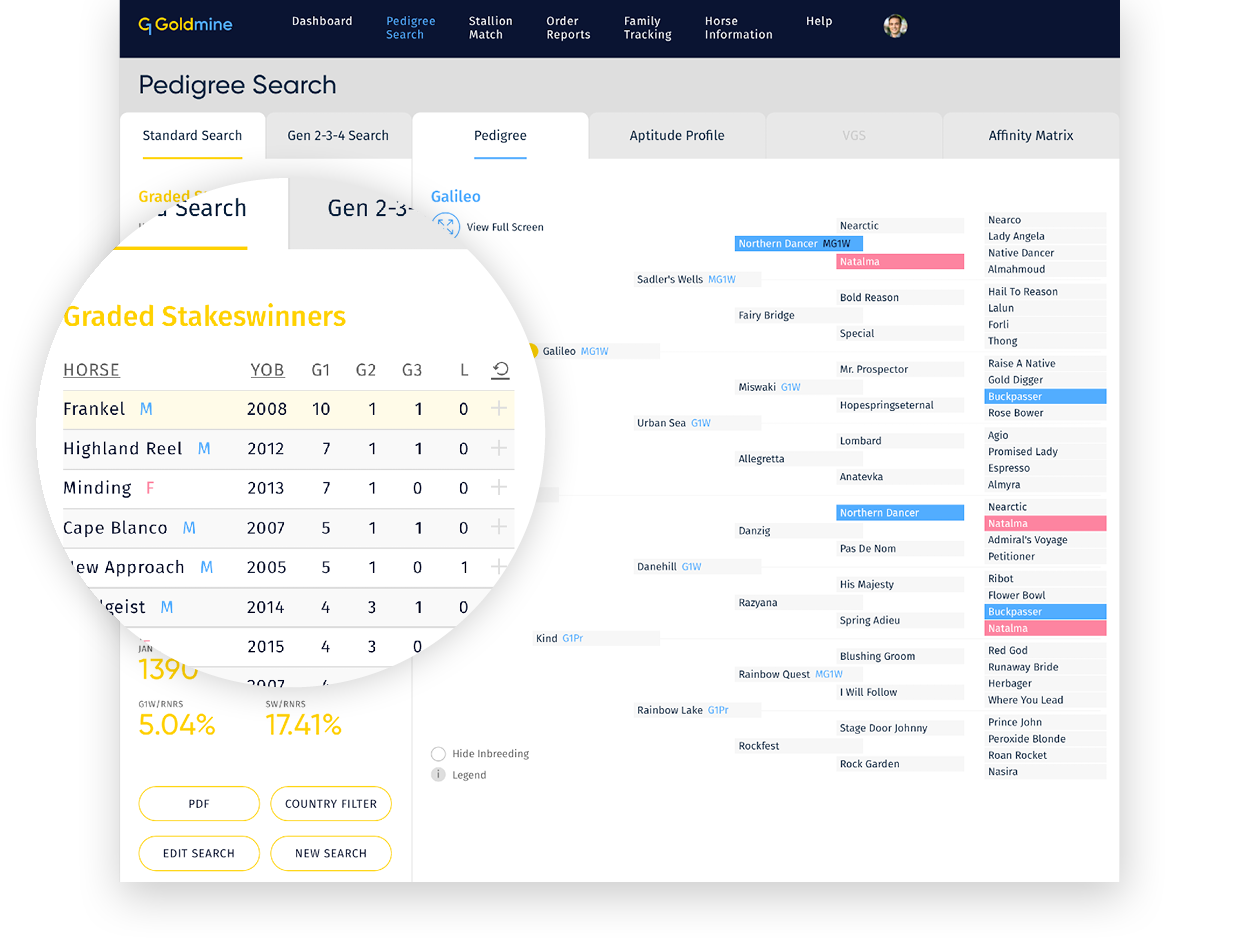
Task: Switch to the Standard Search tab
Action: pos(192,136)
